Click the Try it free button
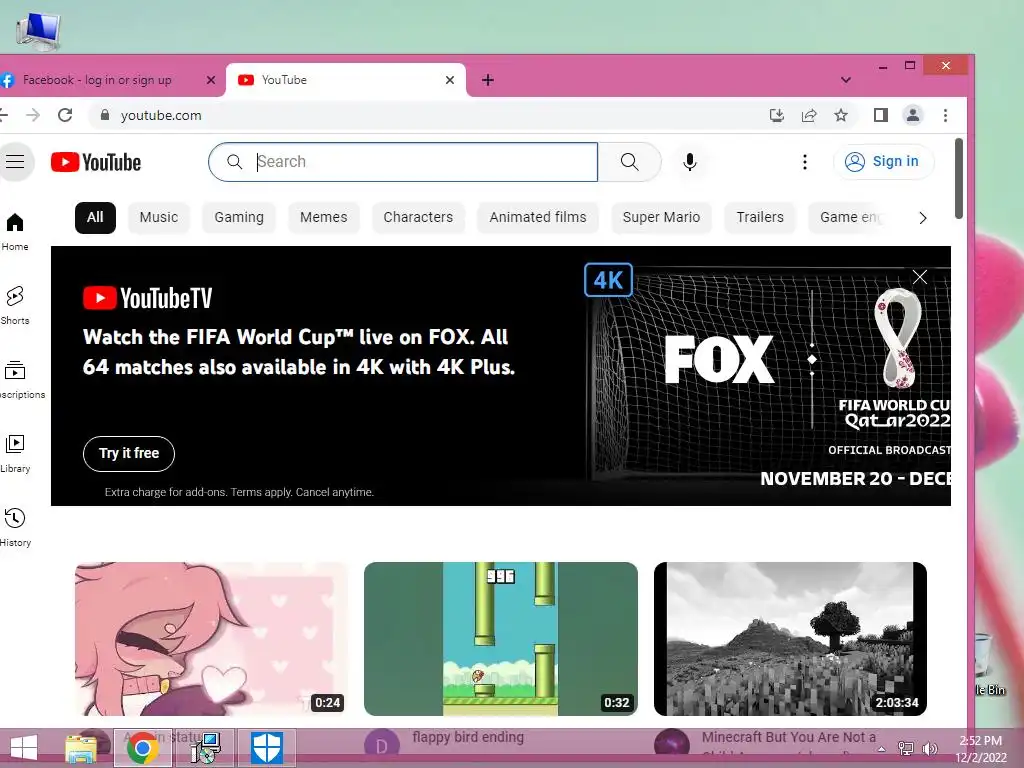Screen dimensions: 1024x768 point(129,453)
